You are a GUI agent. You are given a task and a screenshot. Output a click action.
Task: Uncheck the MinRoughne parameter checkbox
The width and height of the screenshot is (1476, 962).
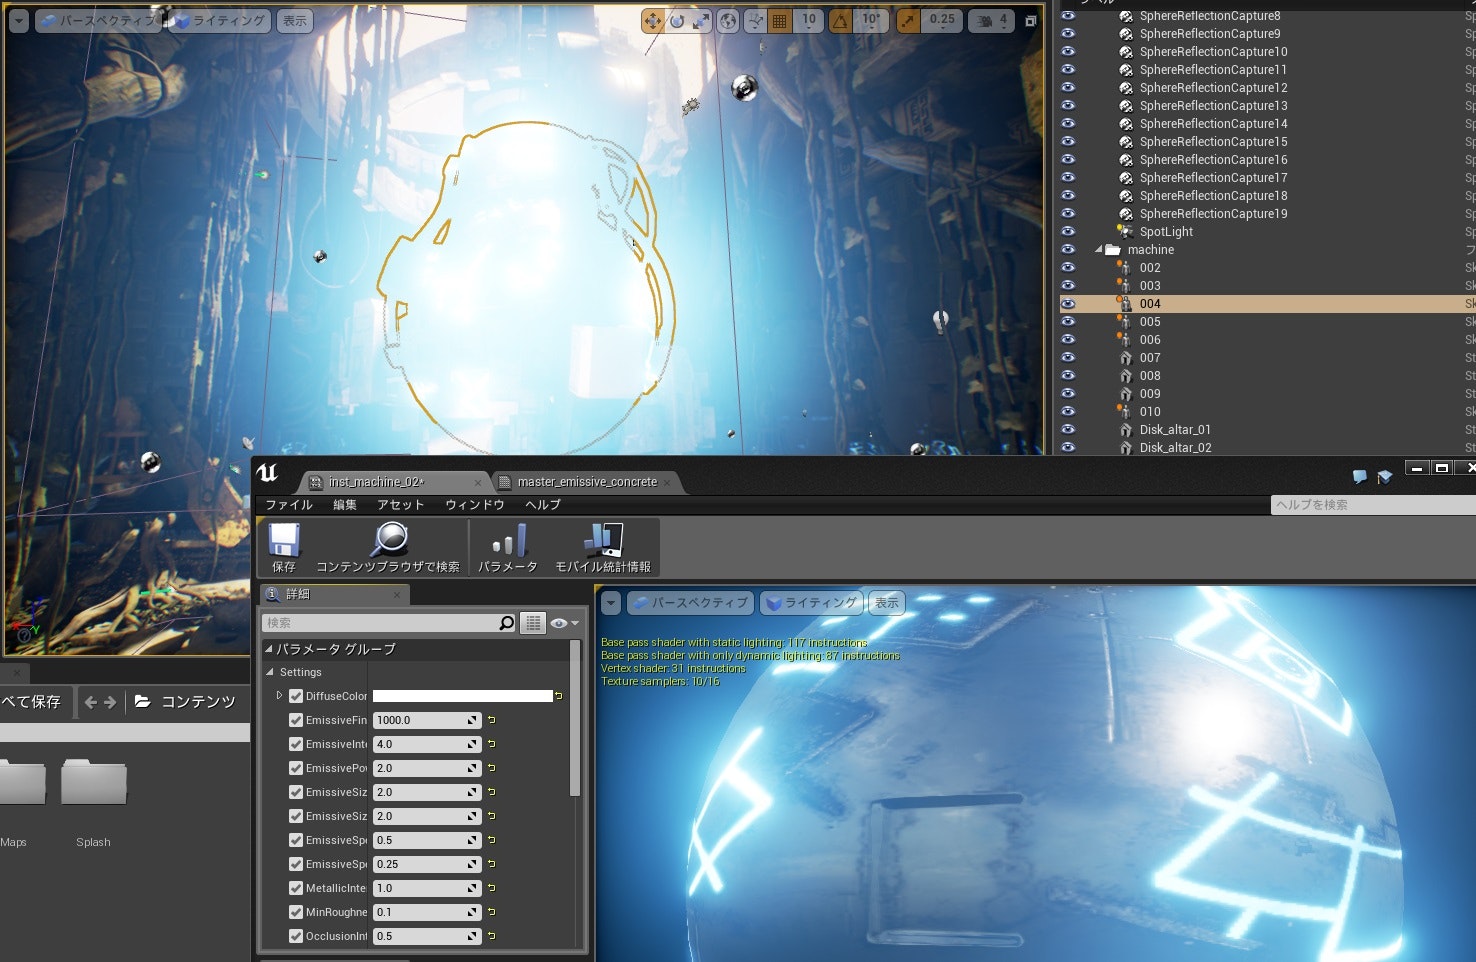(x=296, y=912)
